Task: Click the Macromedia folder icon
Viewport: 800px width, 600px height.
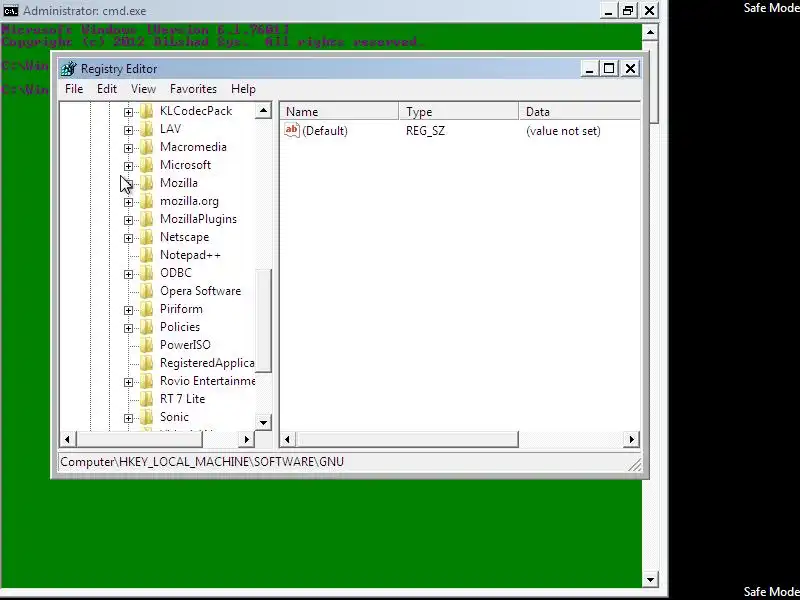Action: click(146, 147)
